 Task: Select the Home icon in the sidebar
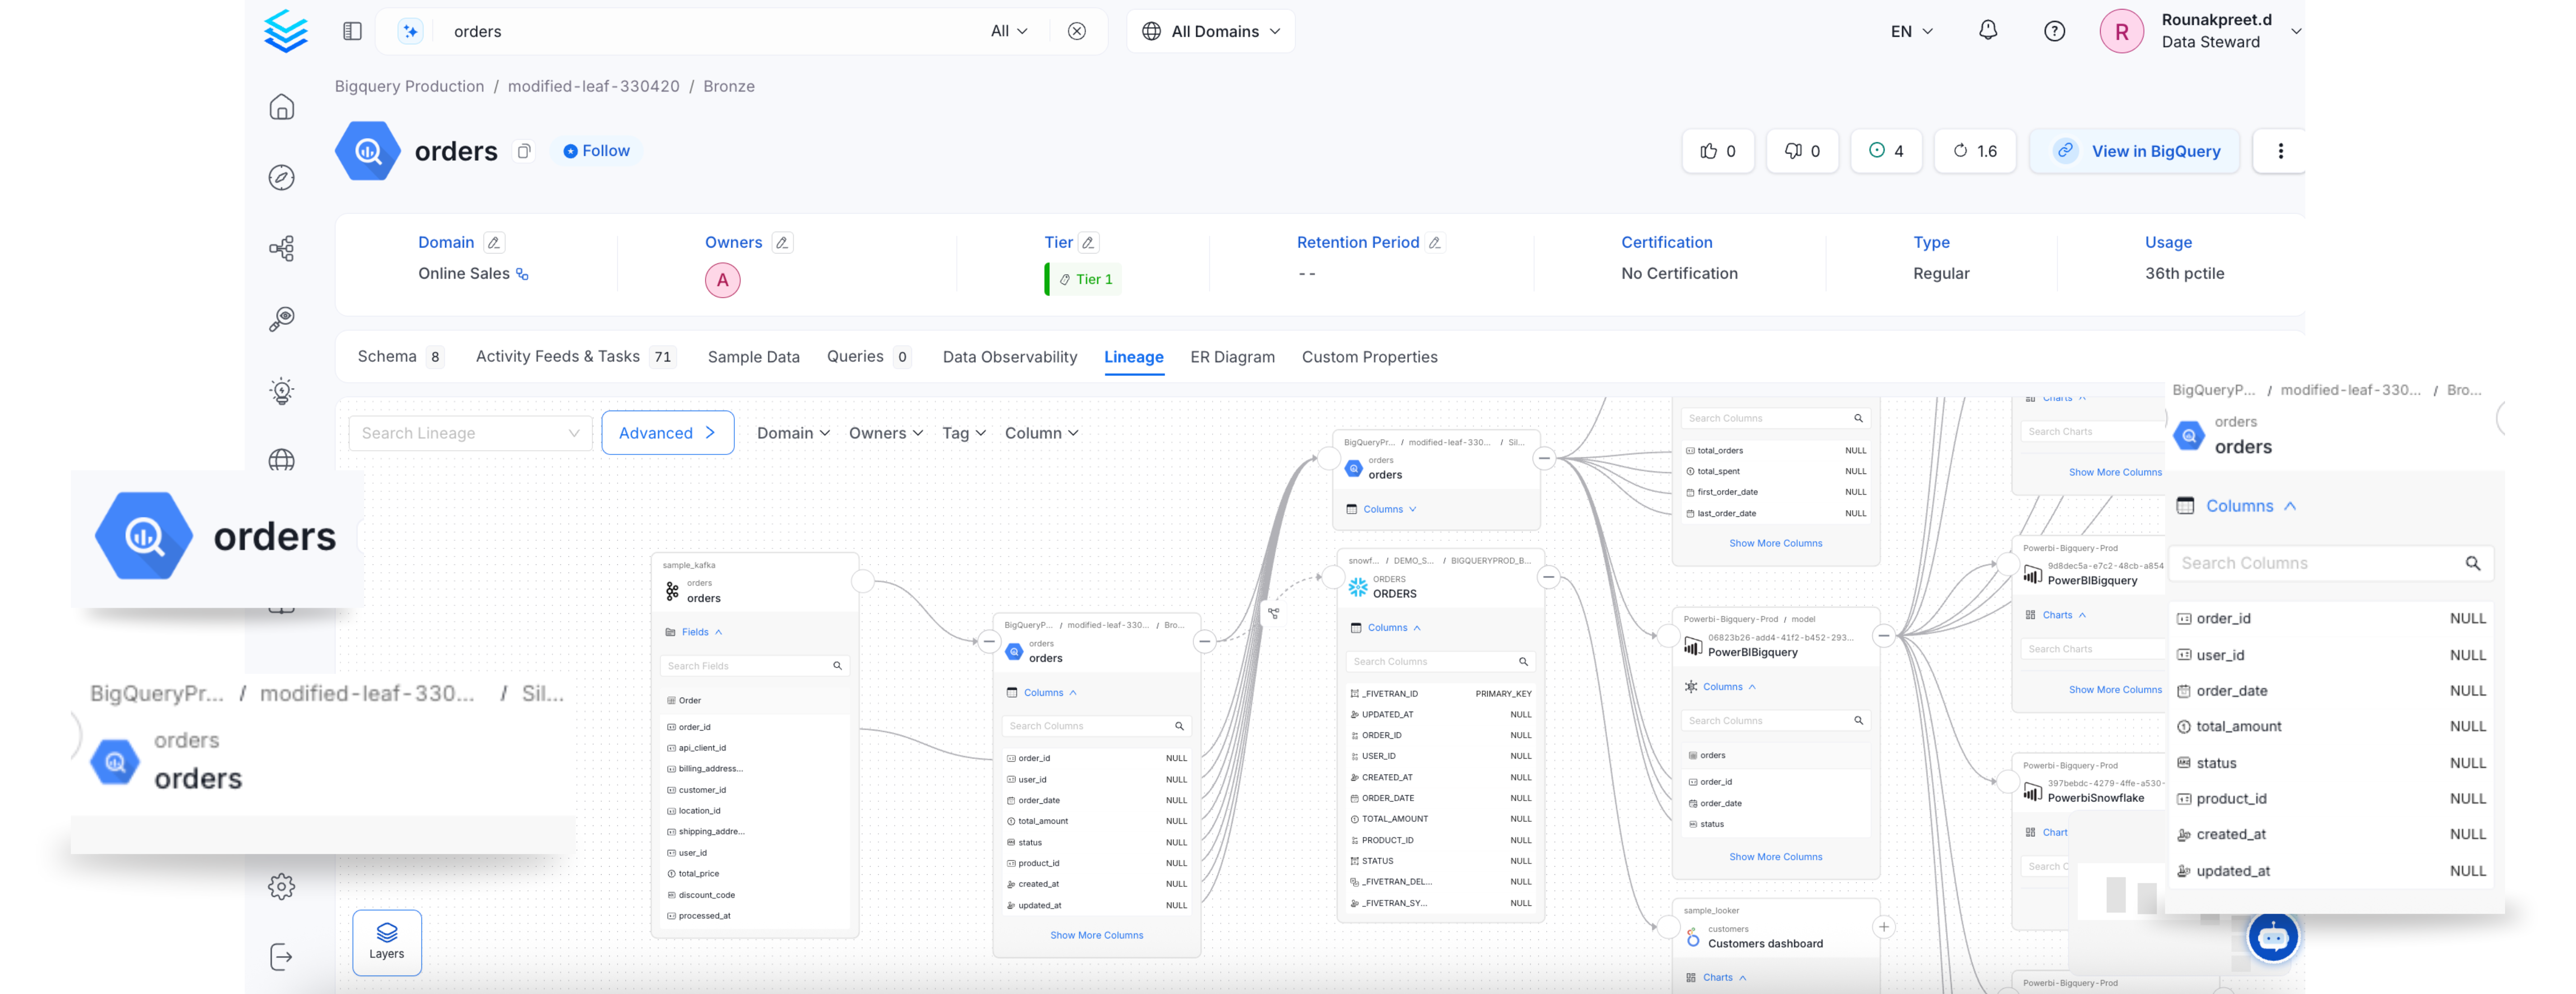coord(282,107)
